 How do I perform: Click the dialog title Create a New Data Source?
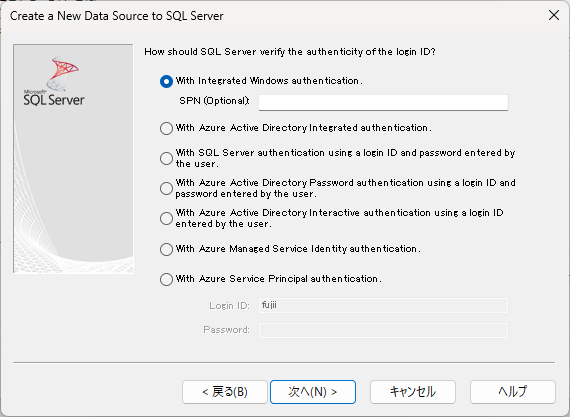click(x=117, y=16)
